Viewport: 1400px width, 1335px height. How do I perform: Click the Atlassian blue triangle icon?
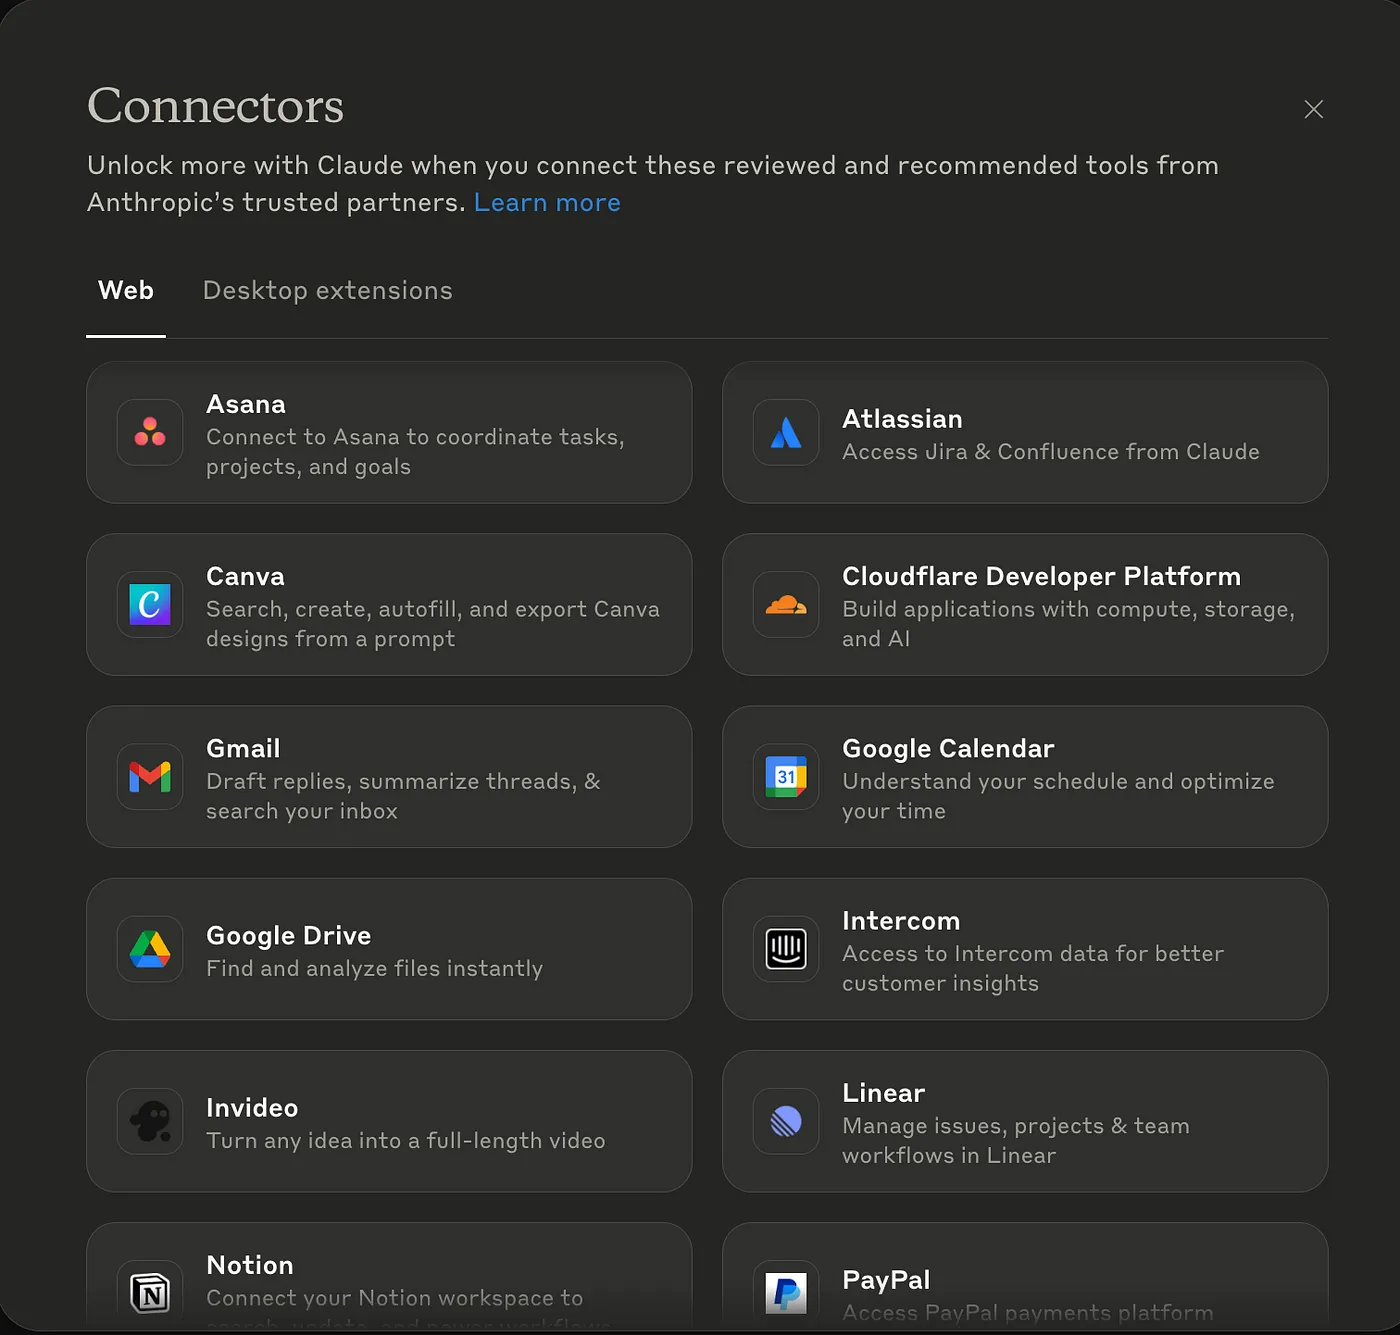pyautogui.click(x=786, y=432)
